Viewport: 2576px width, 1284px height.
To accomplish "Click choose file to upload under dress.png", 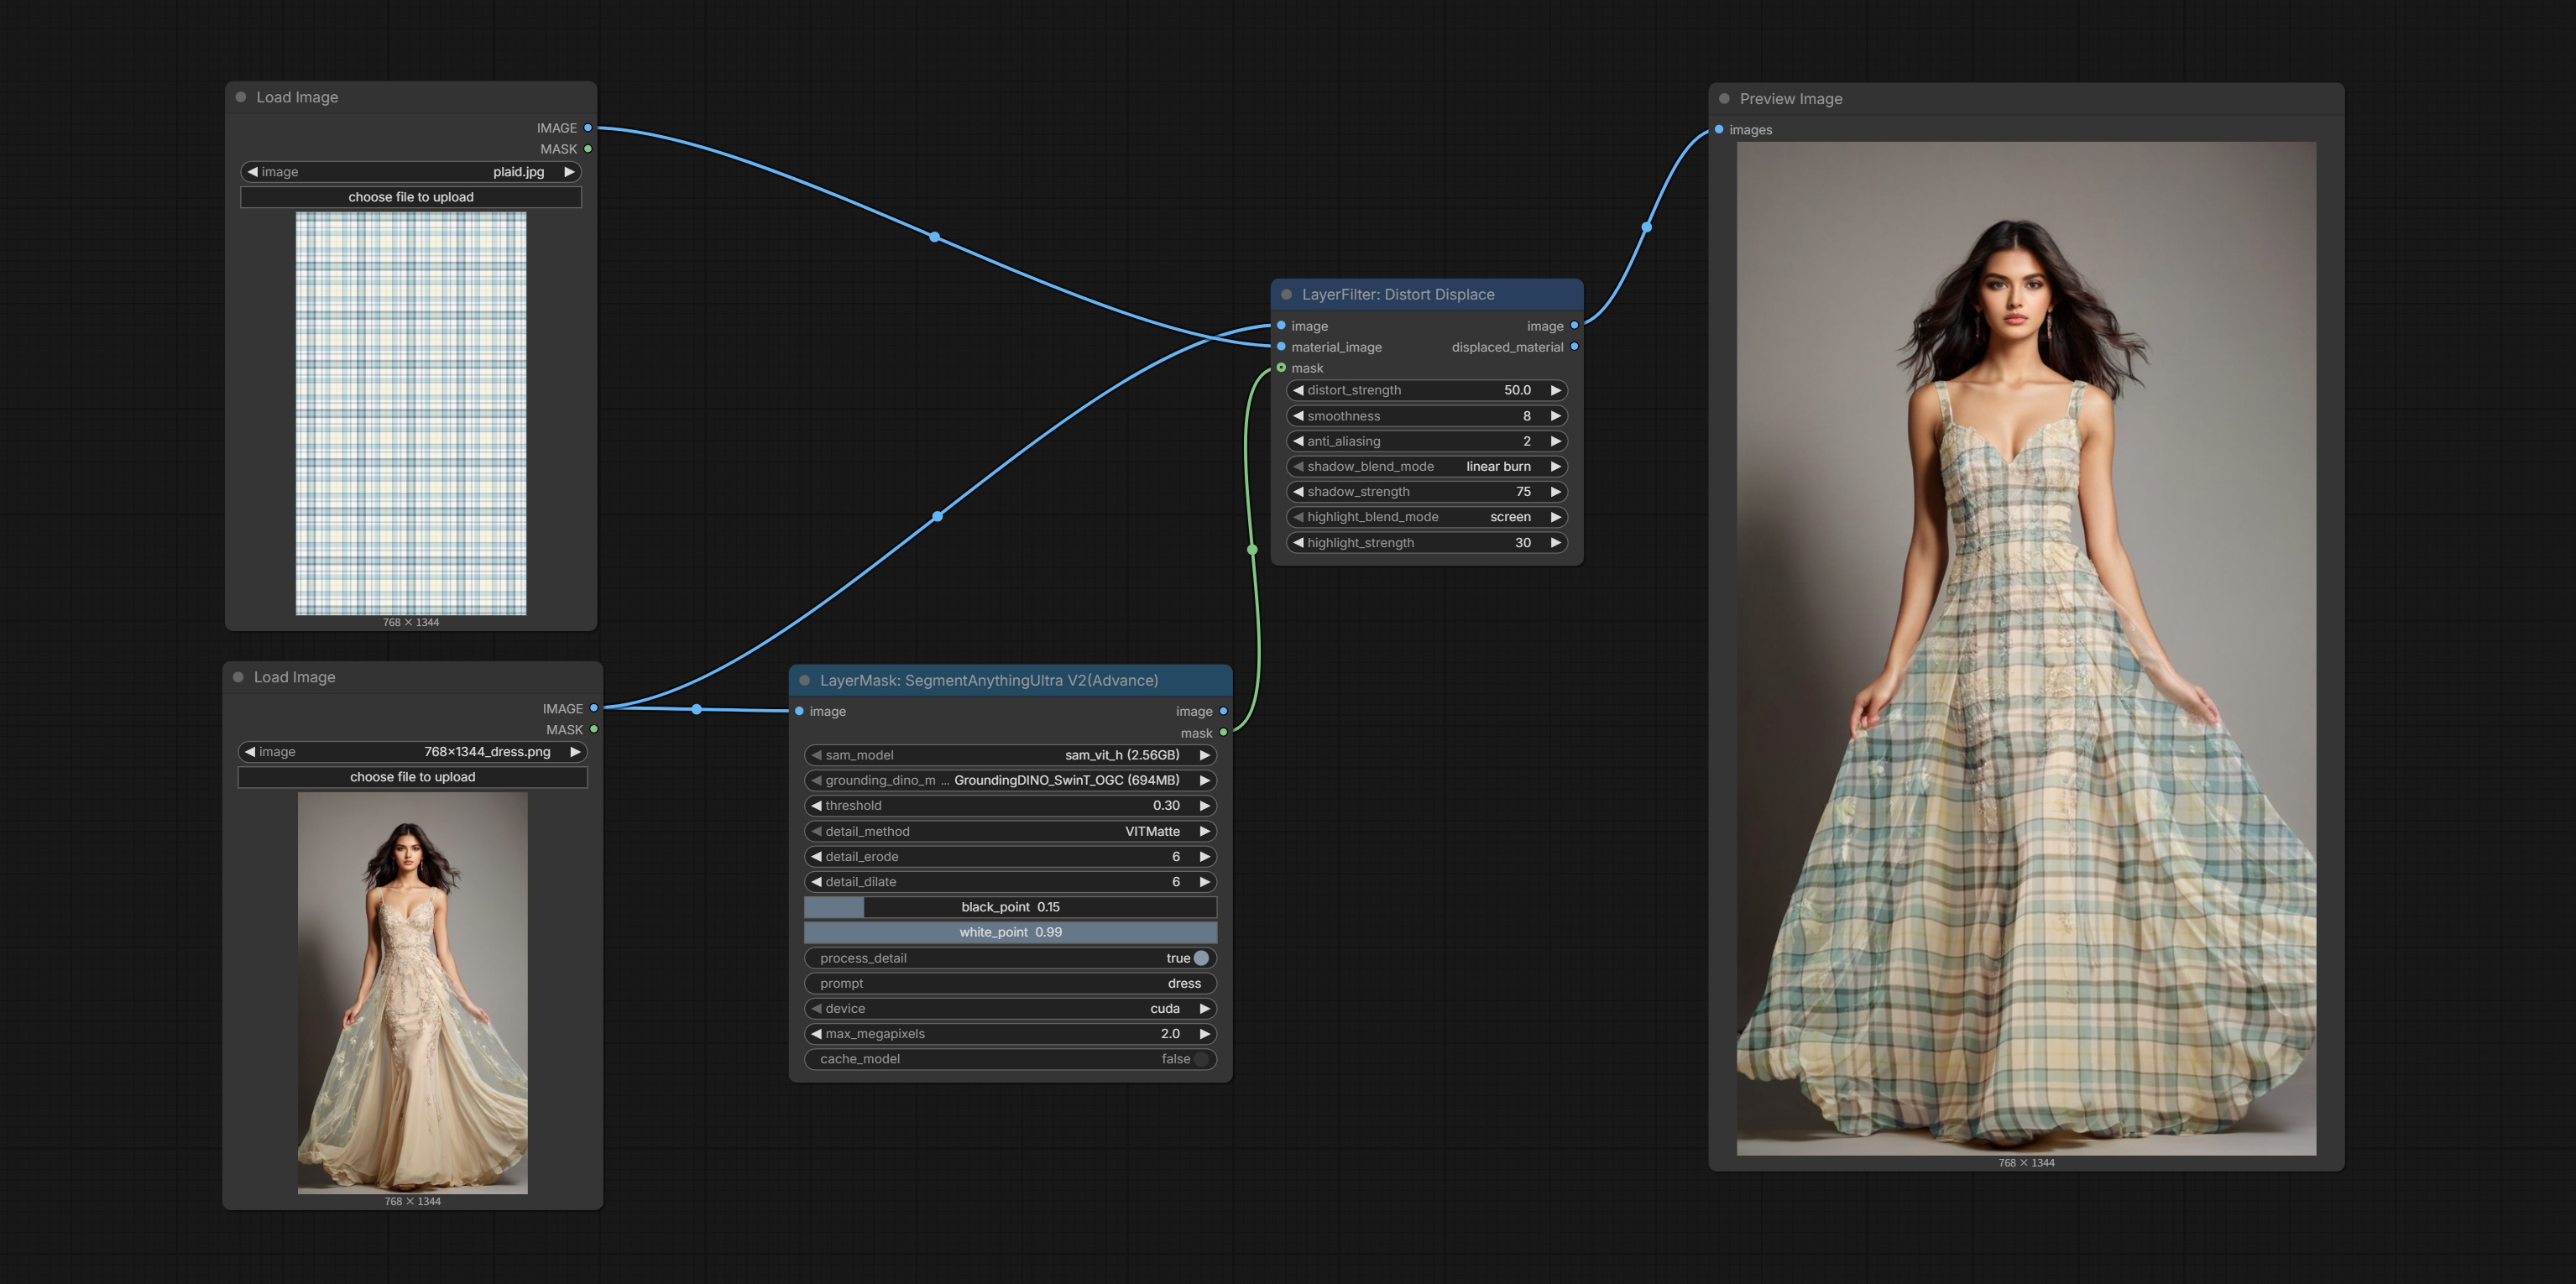I will coord(412,777).
